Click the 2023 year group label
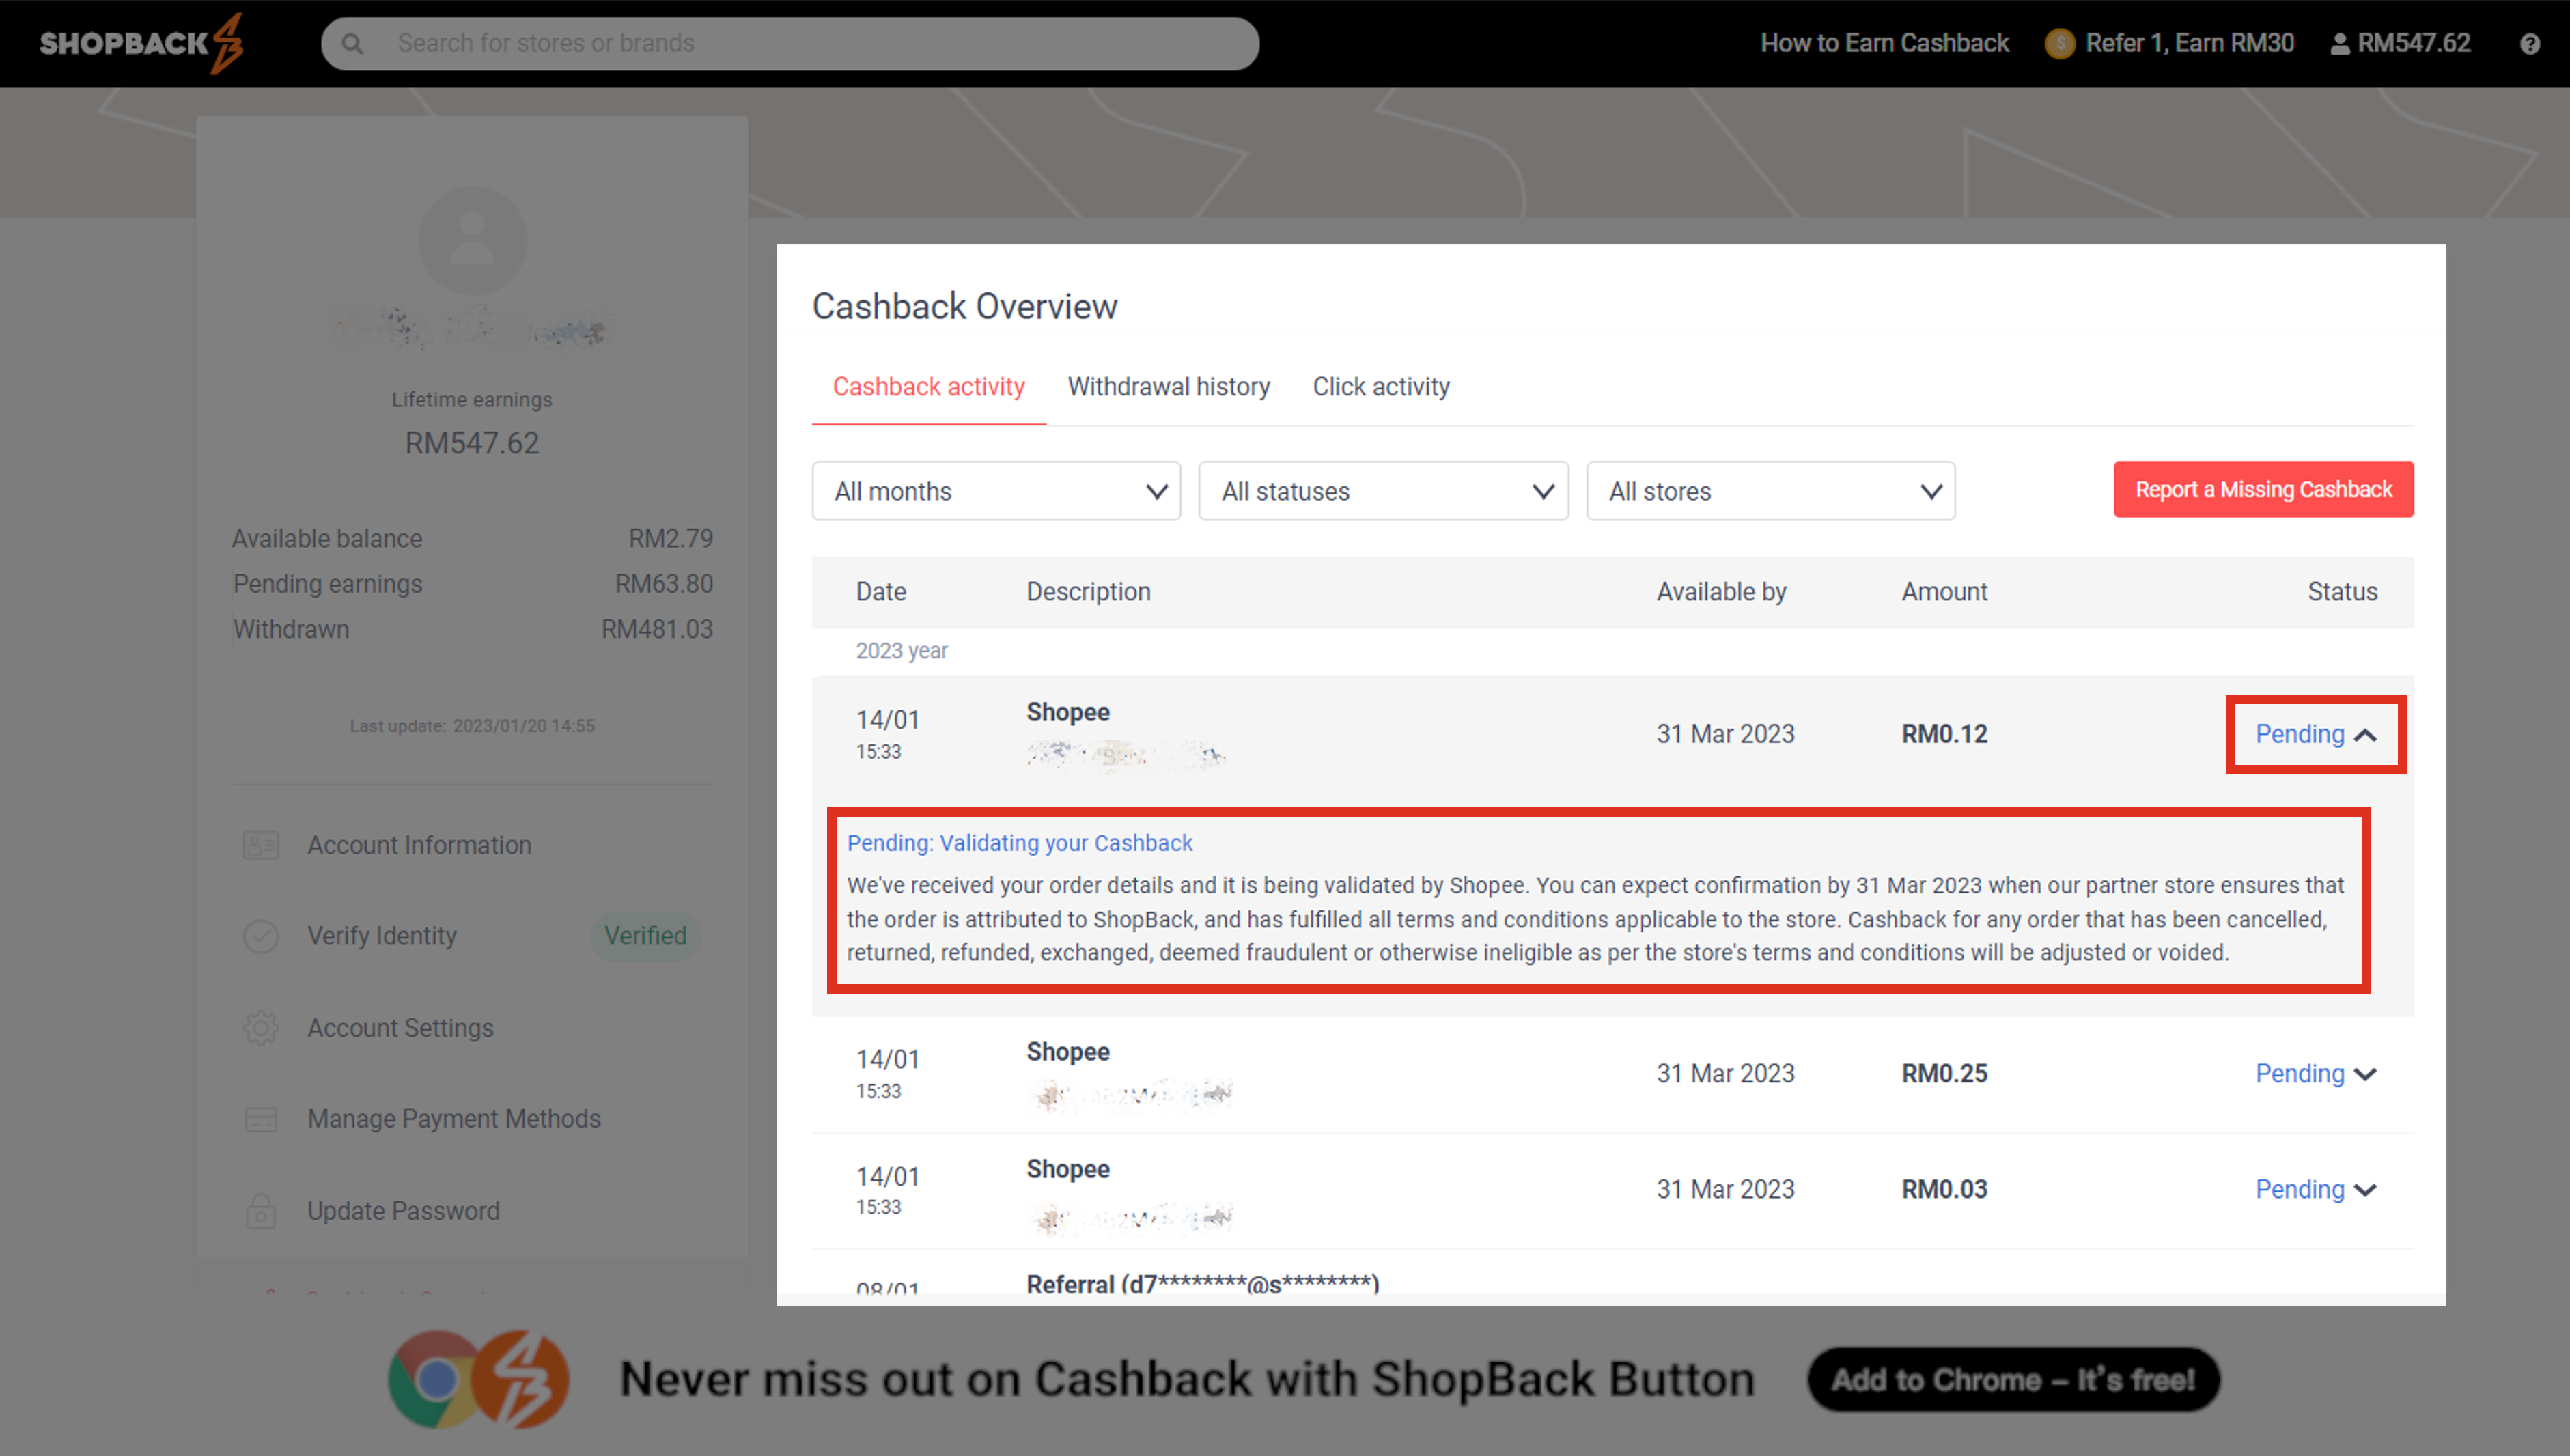The width and height of the screenshot is (2570, 1456). [x=901, y=651]
